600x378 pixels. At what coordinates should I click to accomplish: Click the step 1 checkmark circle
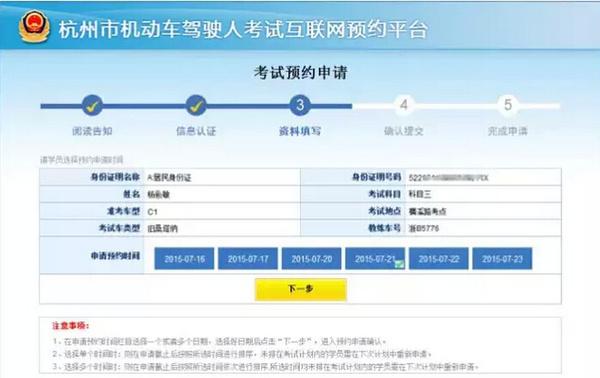pyautogui.click(x=92, y=106)
